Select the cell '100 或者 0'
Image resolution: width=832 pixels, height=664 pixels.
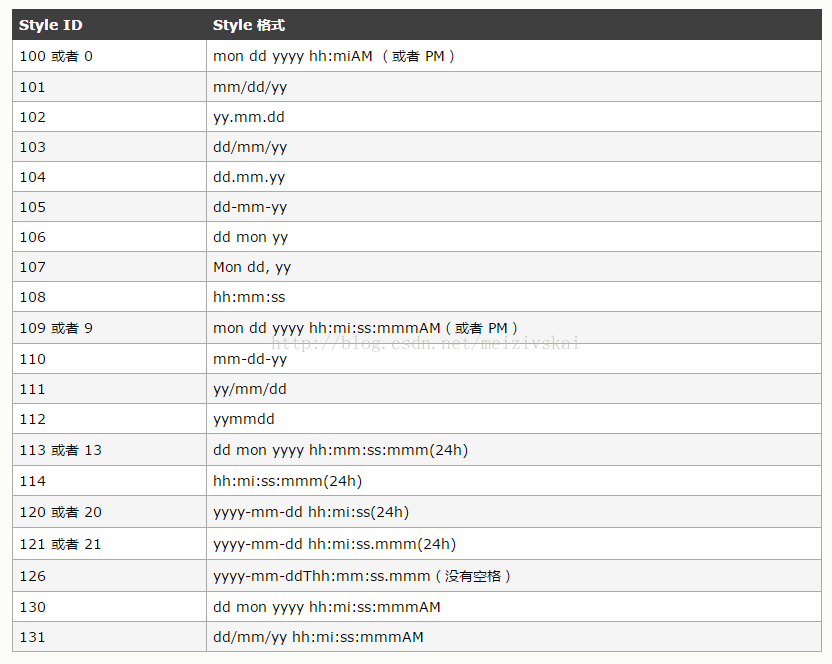coord(109,56)
